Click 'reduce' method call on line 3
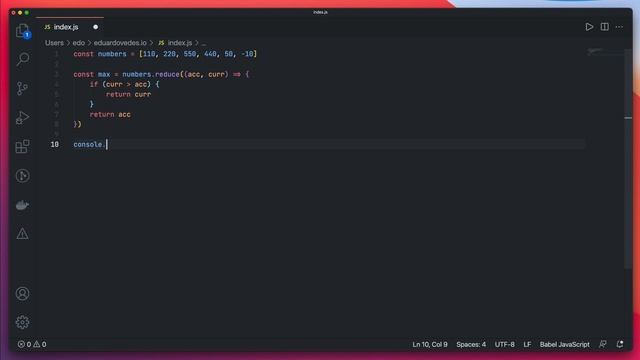This screenshot has width=640, height=360. 167,74
